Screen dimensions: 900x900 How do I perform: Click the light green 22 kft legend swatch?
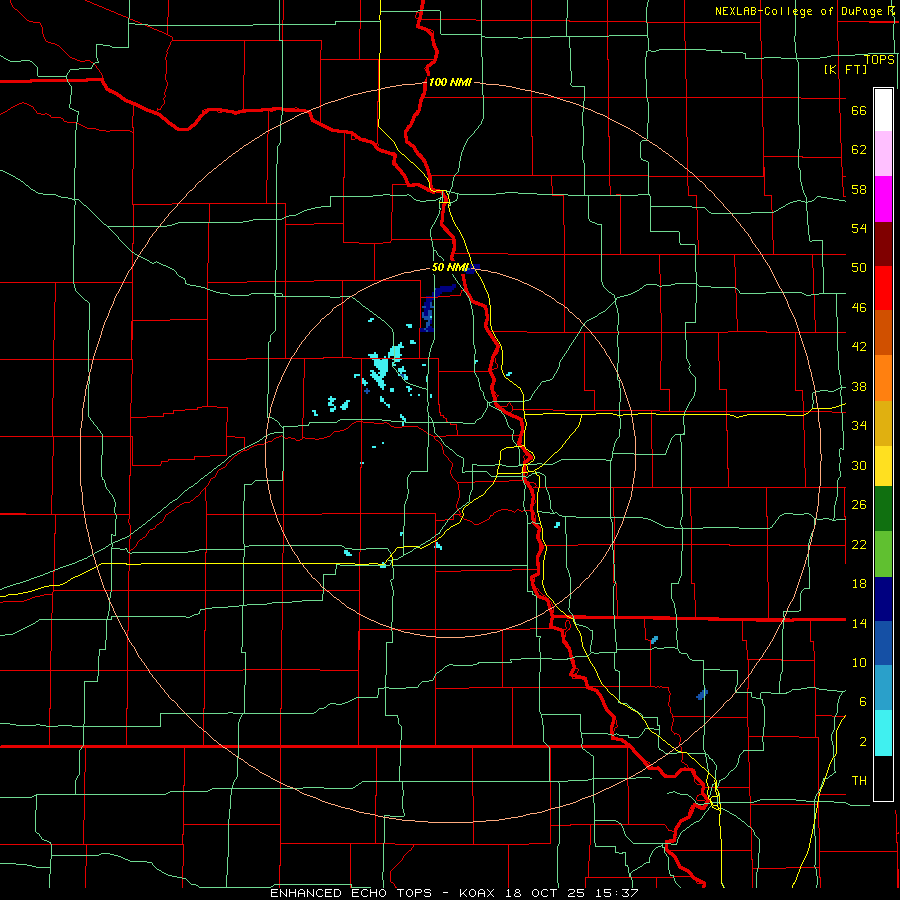coord(883,554)
